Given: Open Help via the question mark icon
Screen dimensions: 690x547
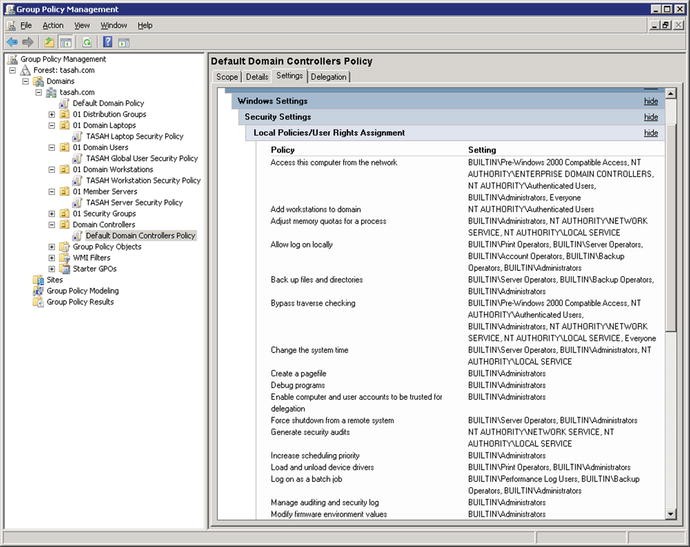Looking at the screenshot, I should 108,42.
